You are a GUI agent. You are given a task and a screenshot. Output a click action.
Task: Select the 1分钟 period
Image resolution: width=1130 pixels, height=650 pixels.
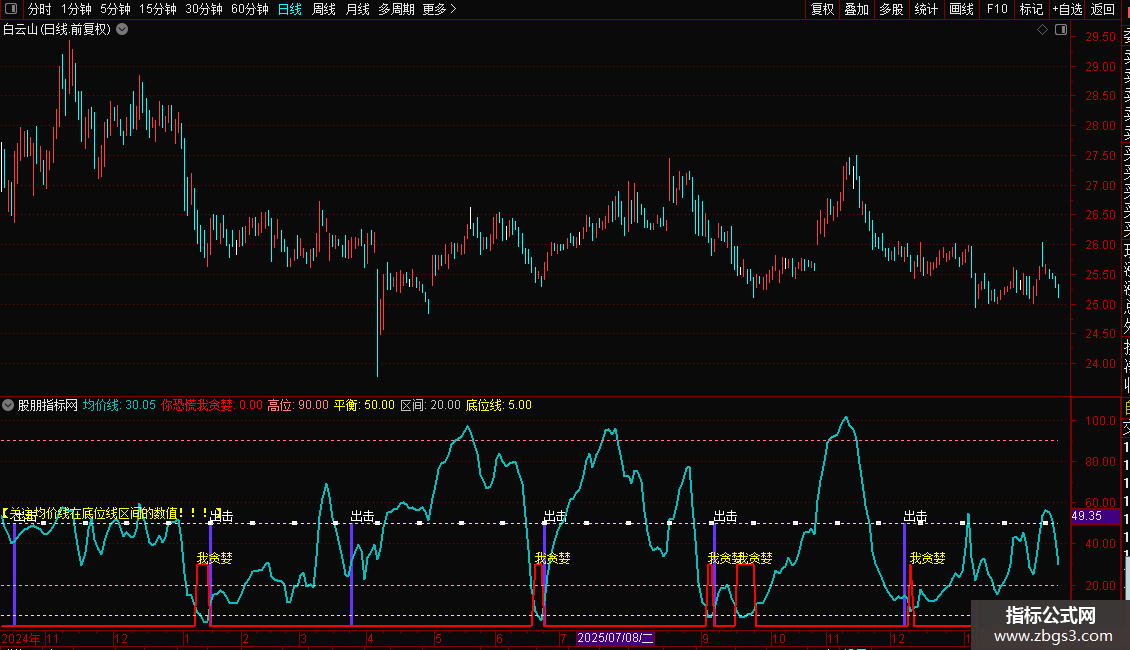pos(76,9)
